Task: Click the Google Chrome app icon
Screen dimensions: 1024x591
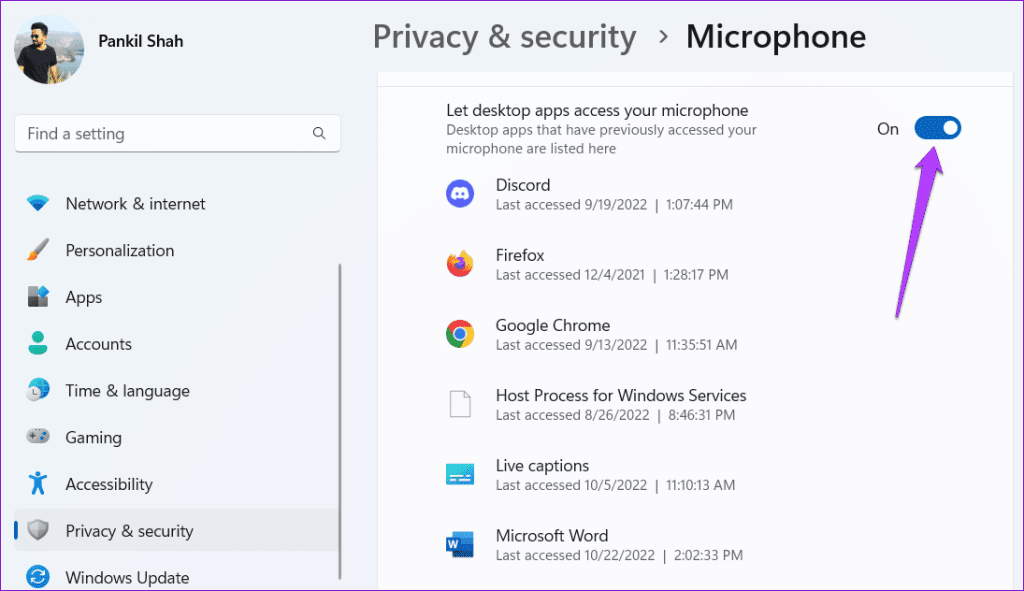Action: 460,333
